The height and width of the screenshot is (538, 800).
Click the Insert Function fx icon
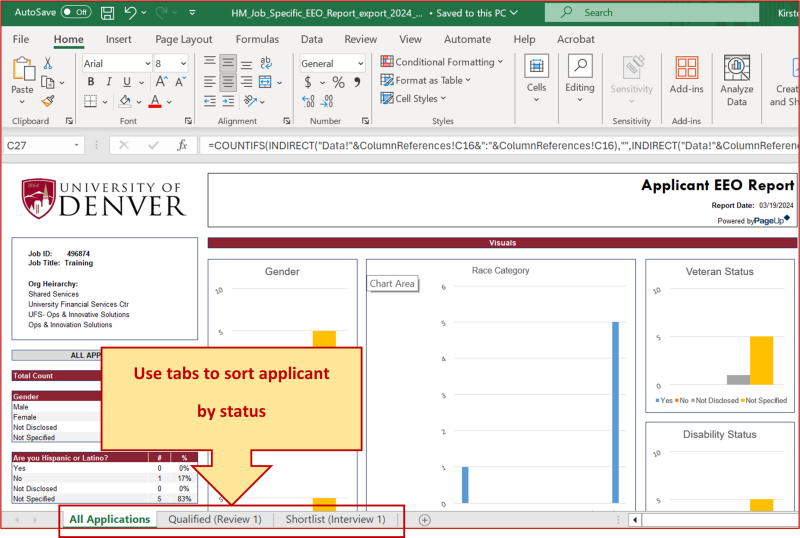click(182, 145)
